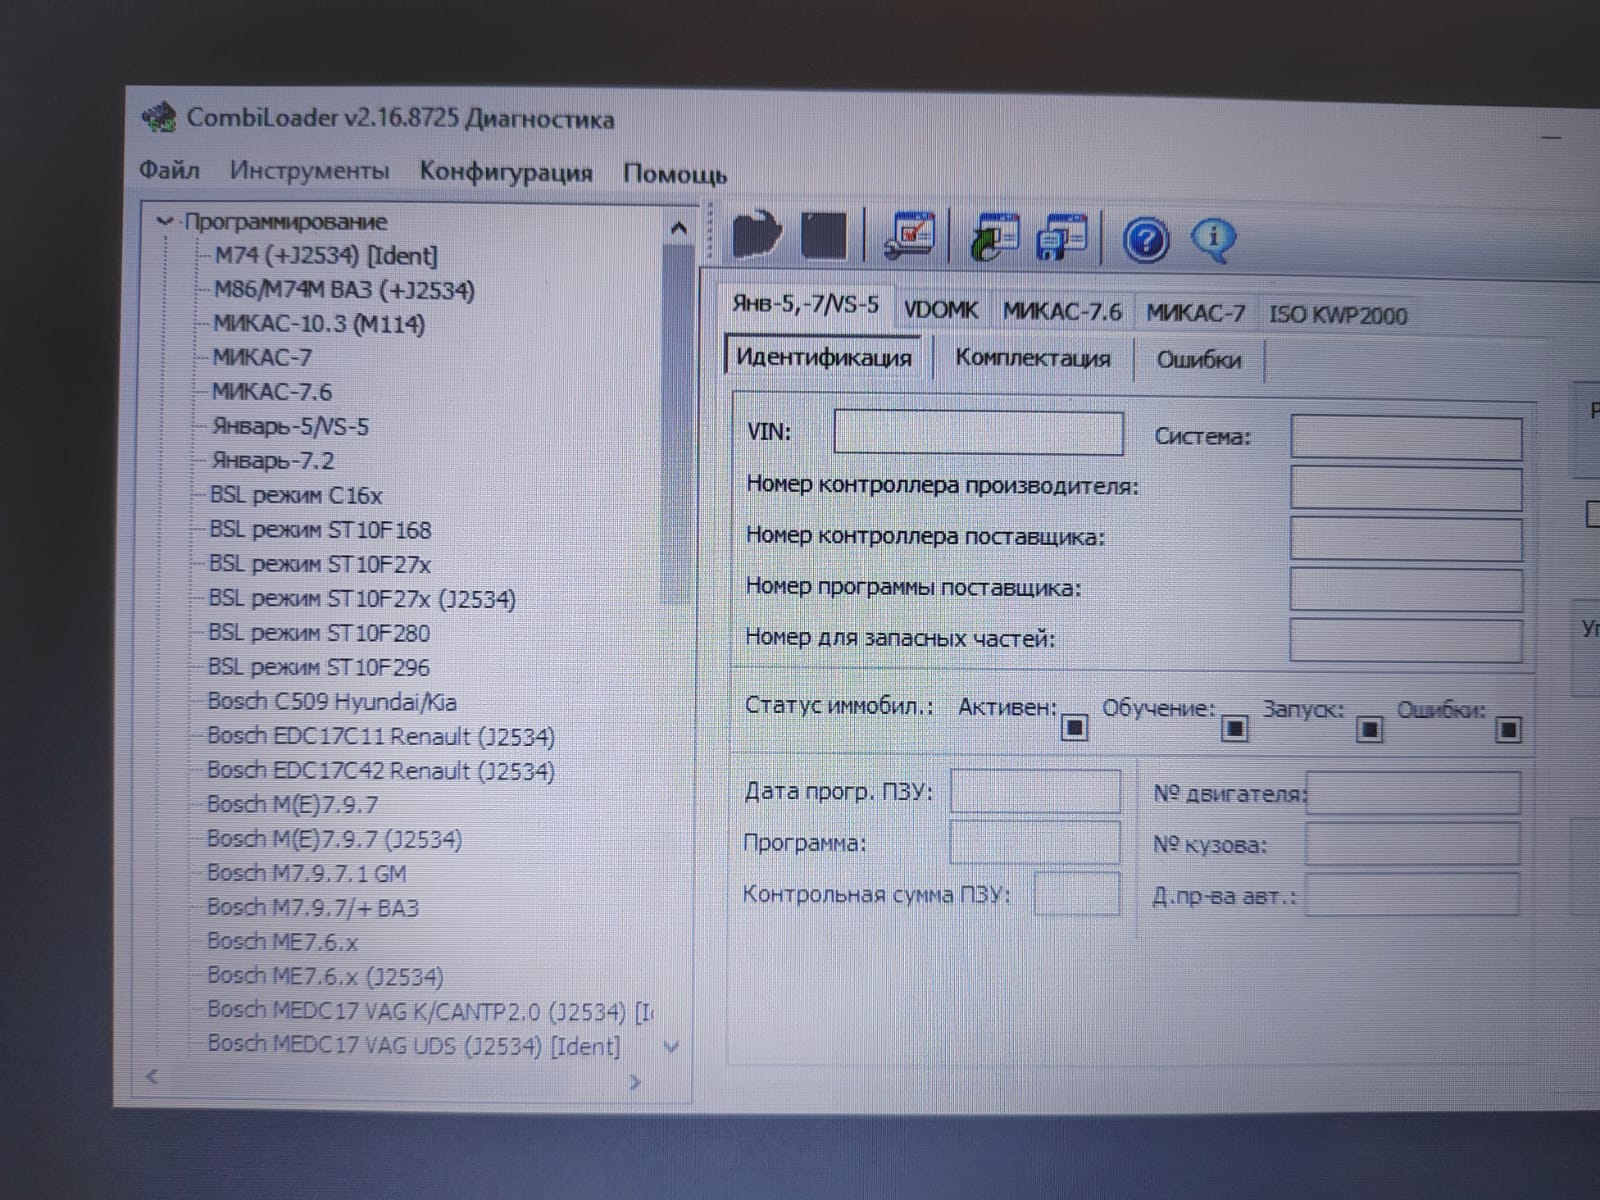This screenshot has width=1600, height=1200.
Task: Click the load window icon with green arrow
Action: click(994, 238)
